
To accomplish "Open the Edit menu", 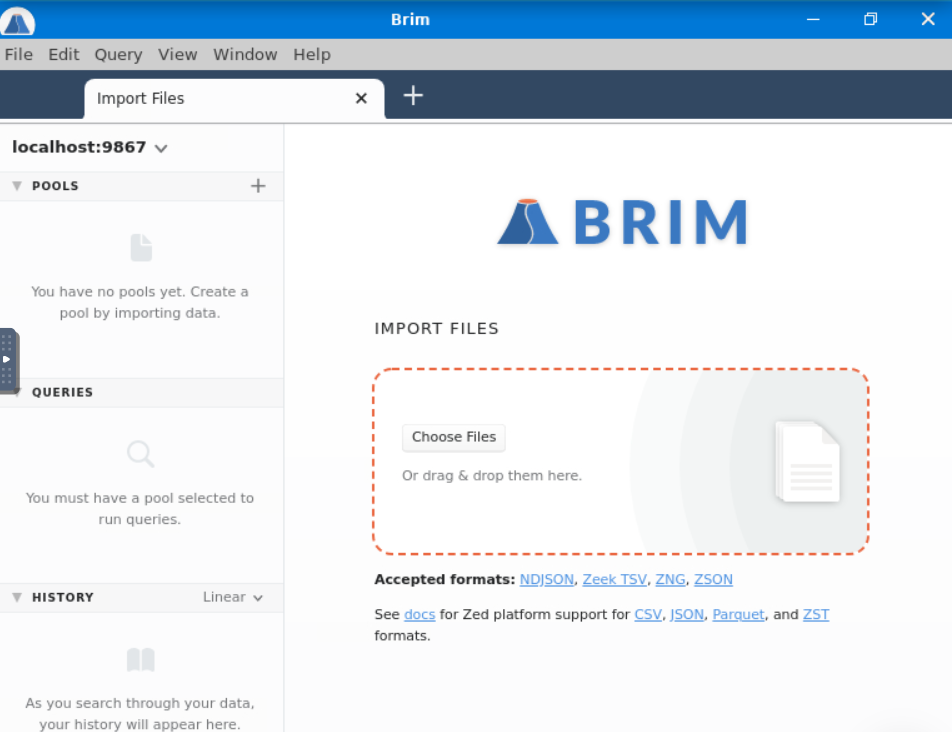I will (x=64, y=55).
